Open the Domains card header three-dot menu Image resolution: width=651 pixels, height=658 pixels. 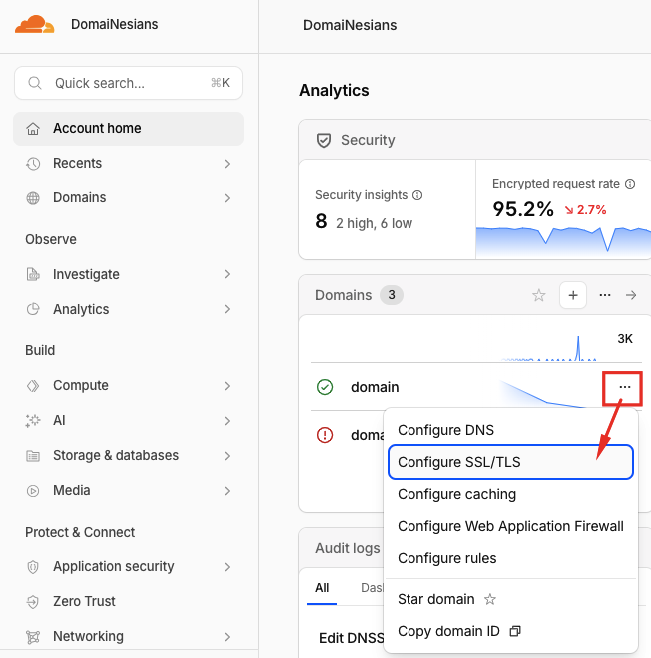coord(605,295)
